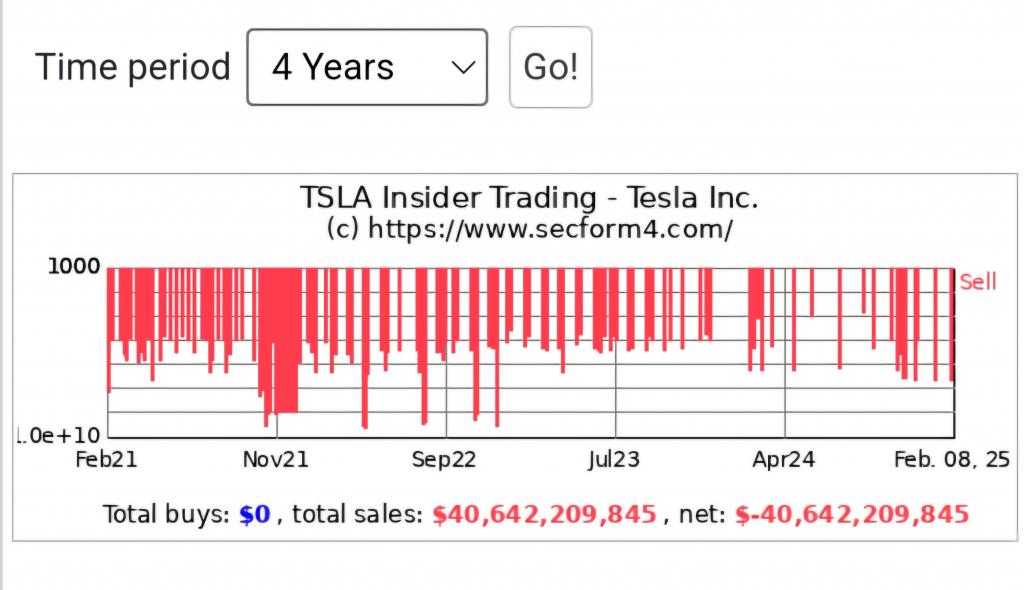1024x590 pixels.
Task: Click the Feb21 x-axis label
Action: (106, 459)
